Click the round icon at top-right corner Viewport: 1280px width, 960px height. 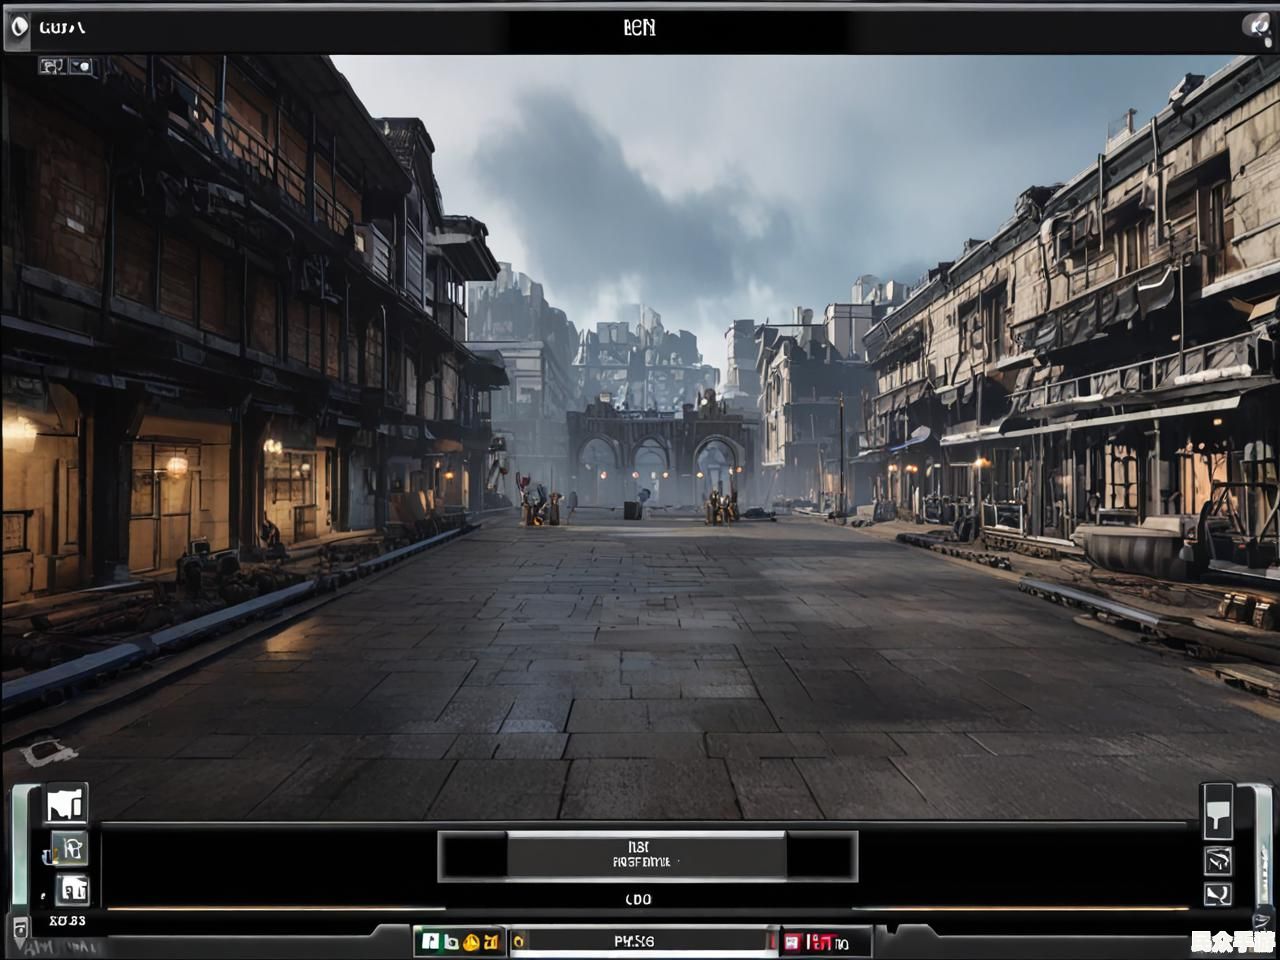click(x=1257, y=27)
